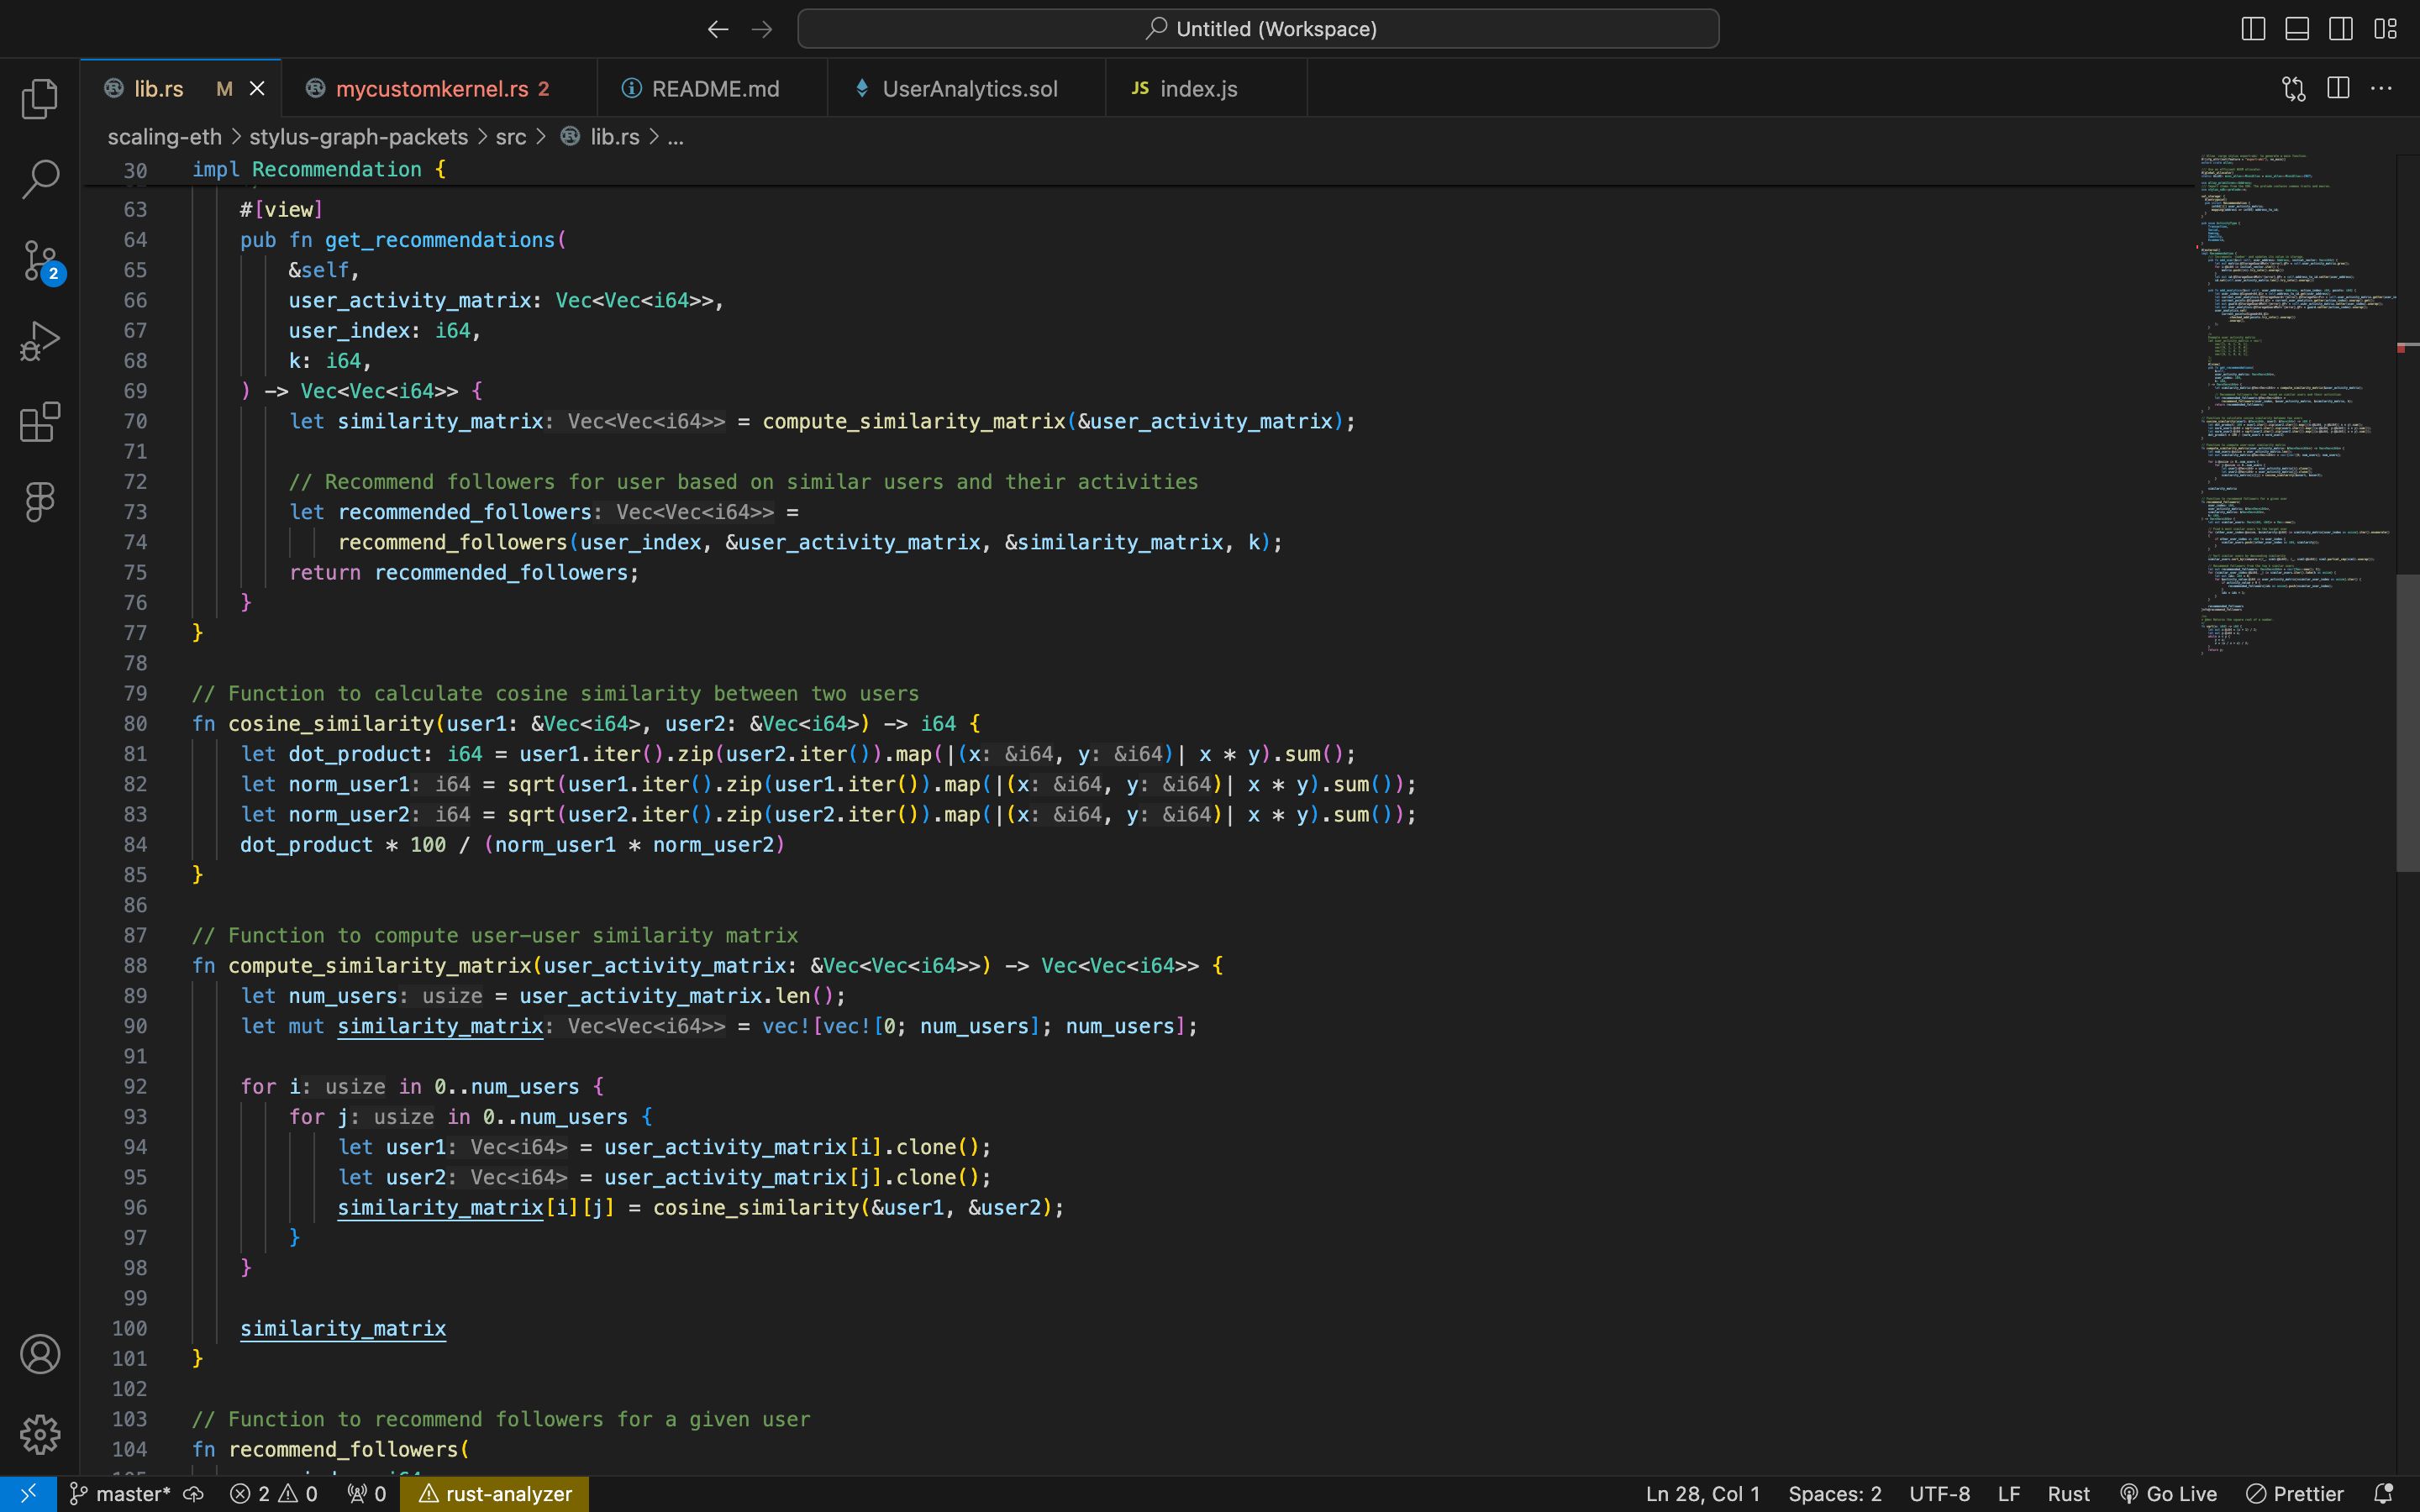Image resolution: width=2420 pixels, height=1512 pixels.
Task: Click the rust-analyzer status warning
Action: [494, 1494]
